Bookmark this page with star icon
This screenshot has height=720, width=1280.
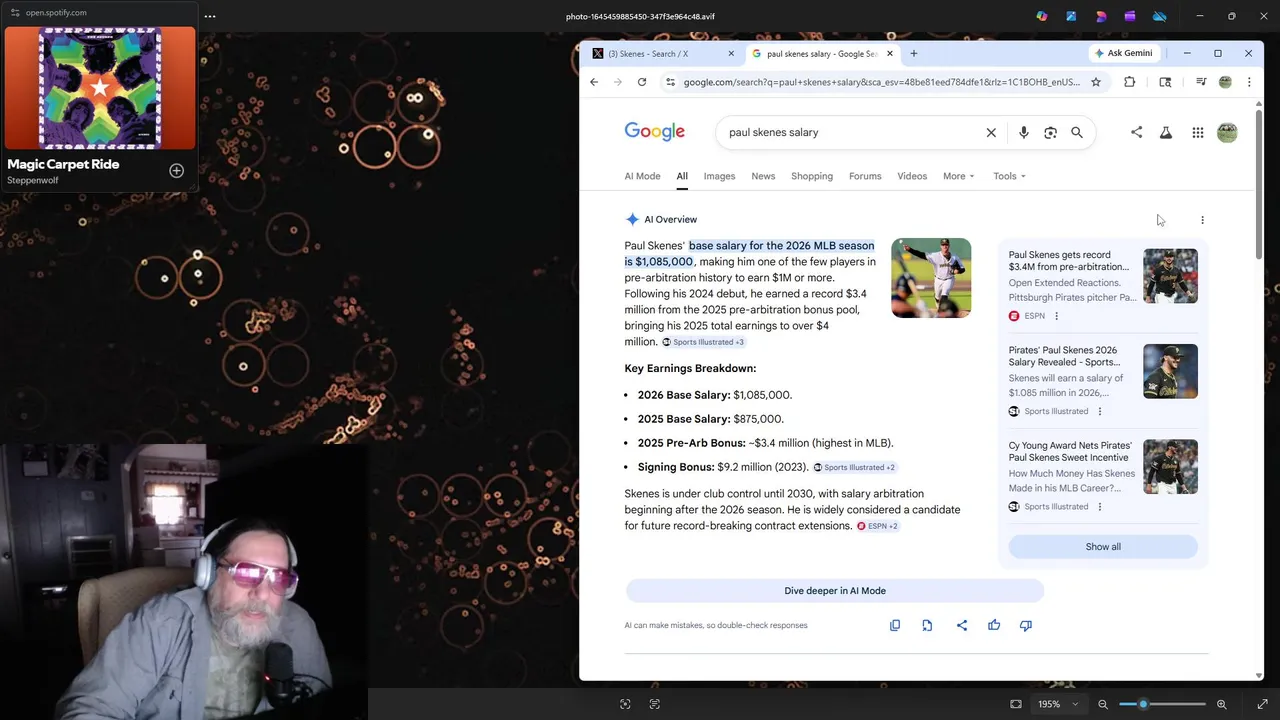[1096, 82]
